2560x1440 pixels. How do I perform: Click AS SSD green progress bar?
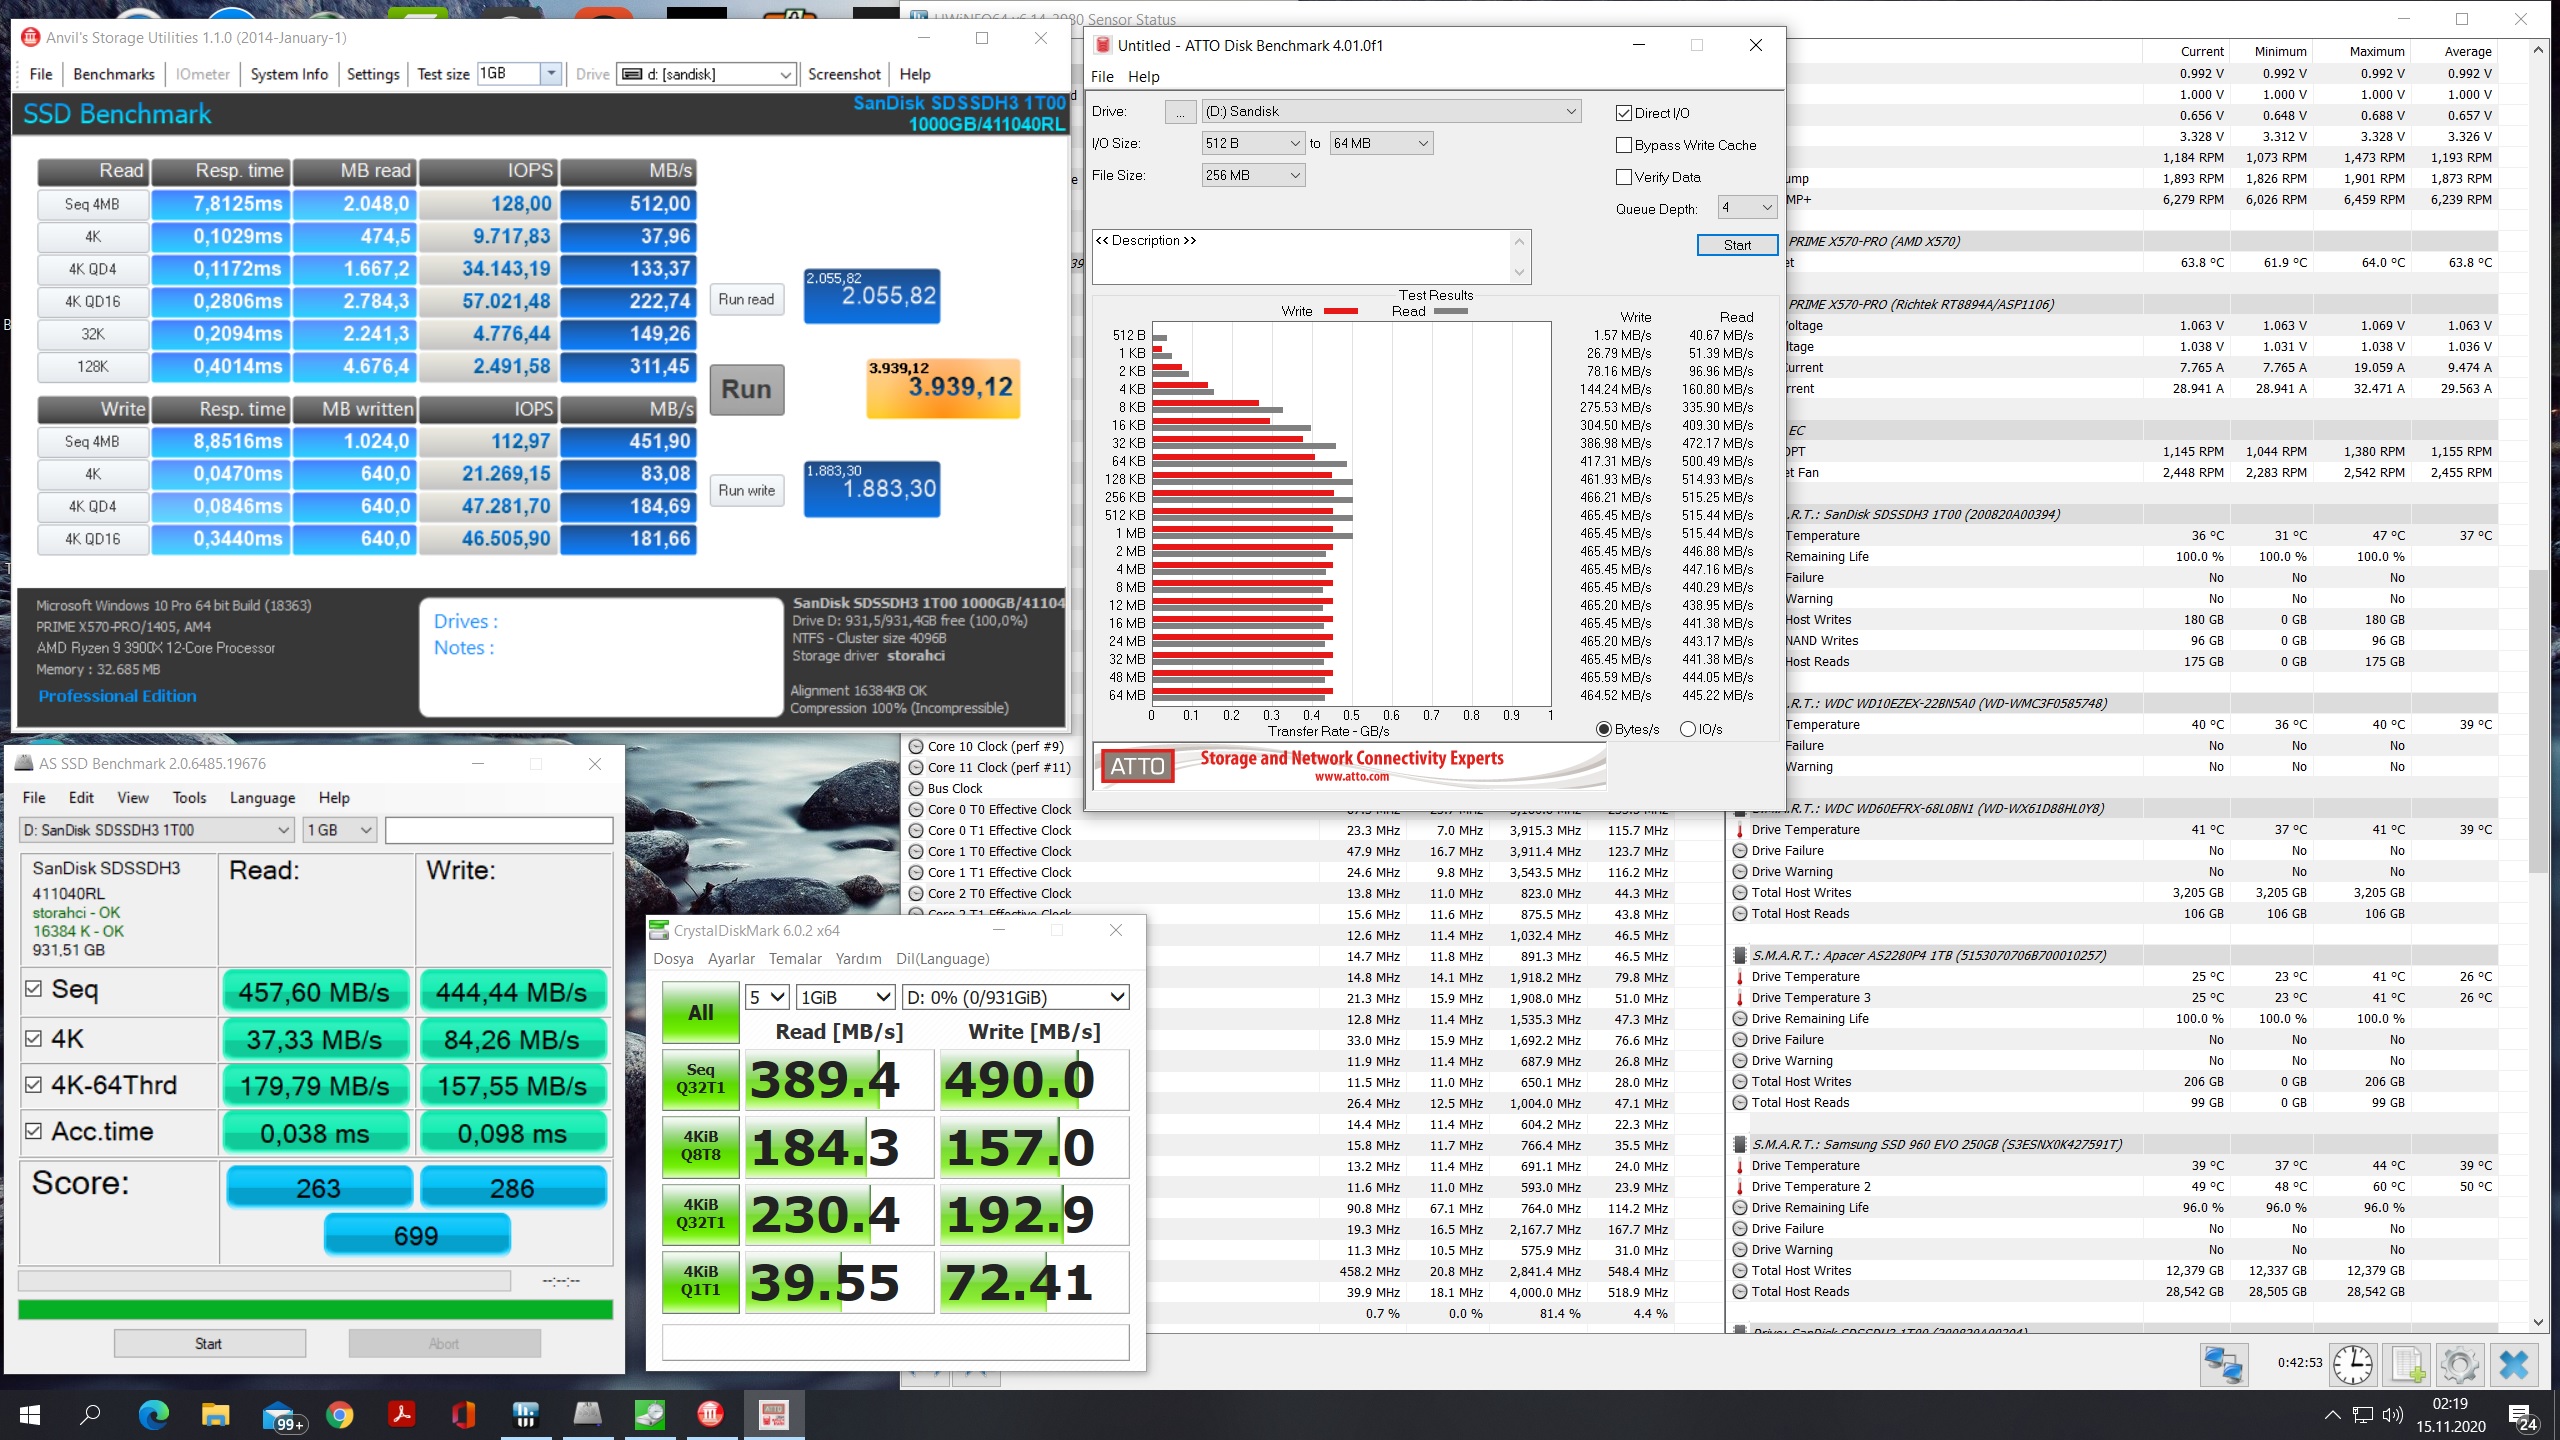[315, 1310]
